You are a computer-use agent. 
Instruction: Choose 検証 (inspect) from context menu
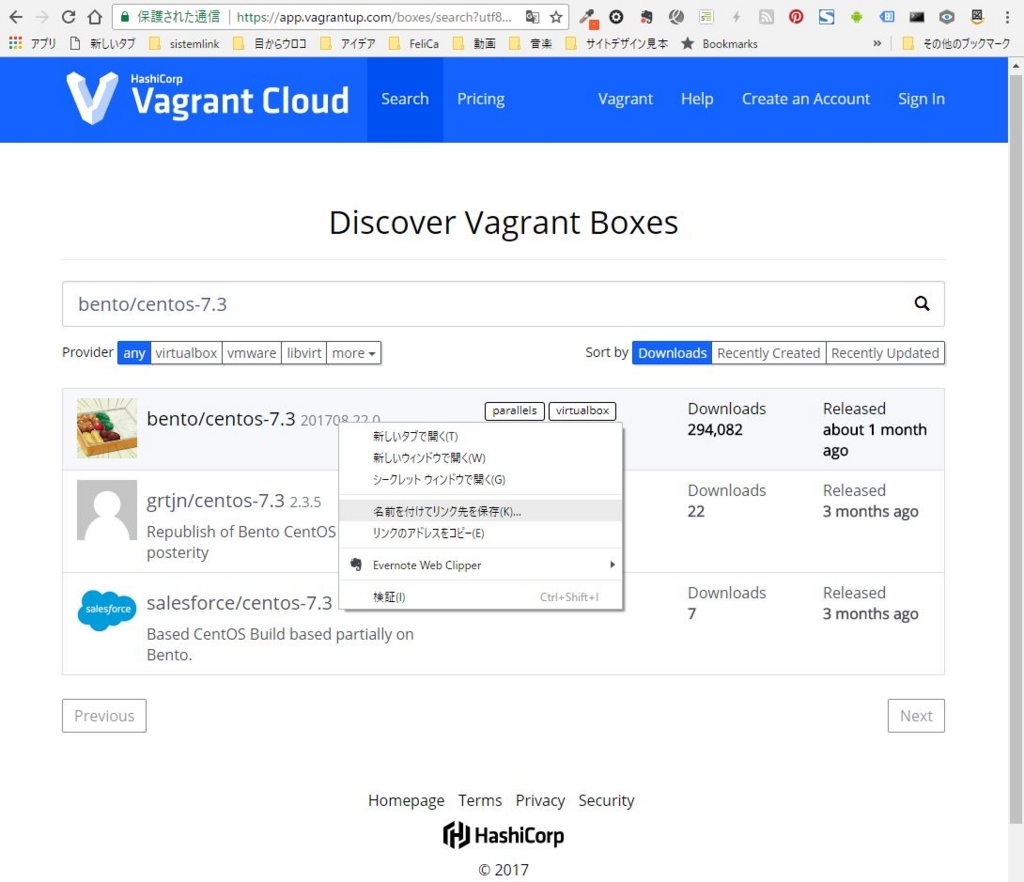tap(481, 597)
